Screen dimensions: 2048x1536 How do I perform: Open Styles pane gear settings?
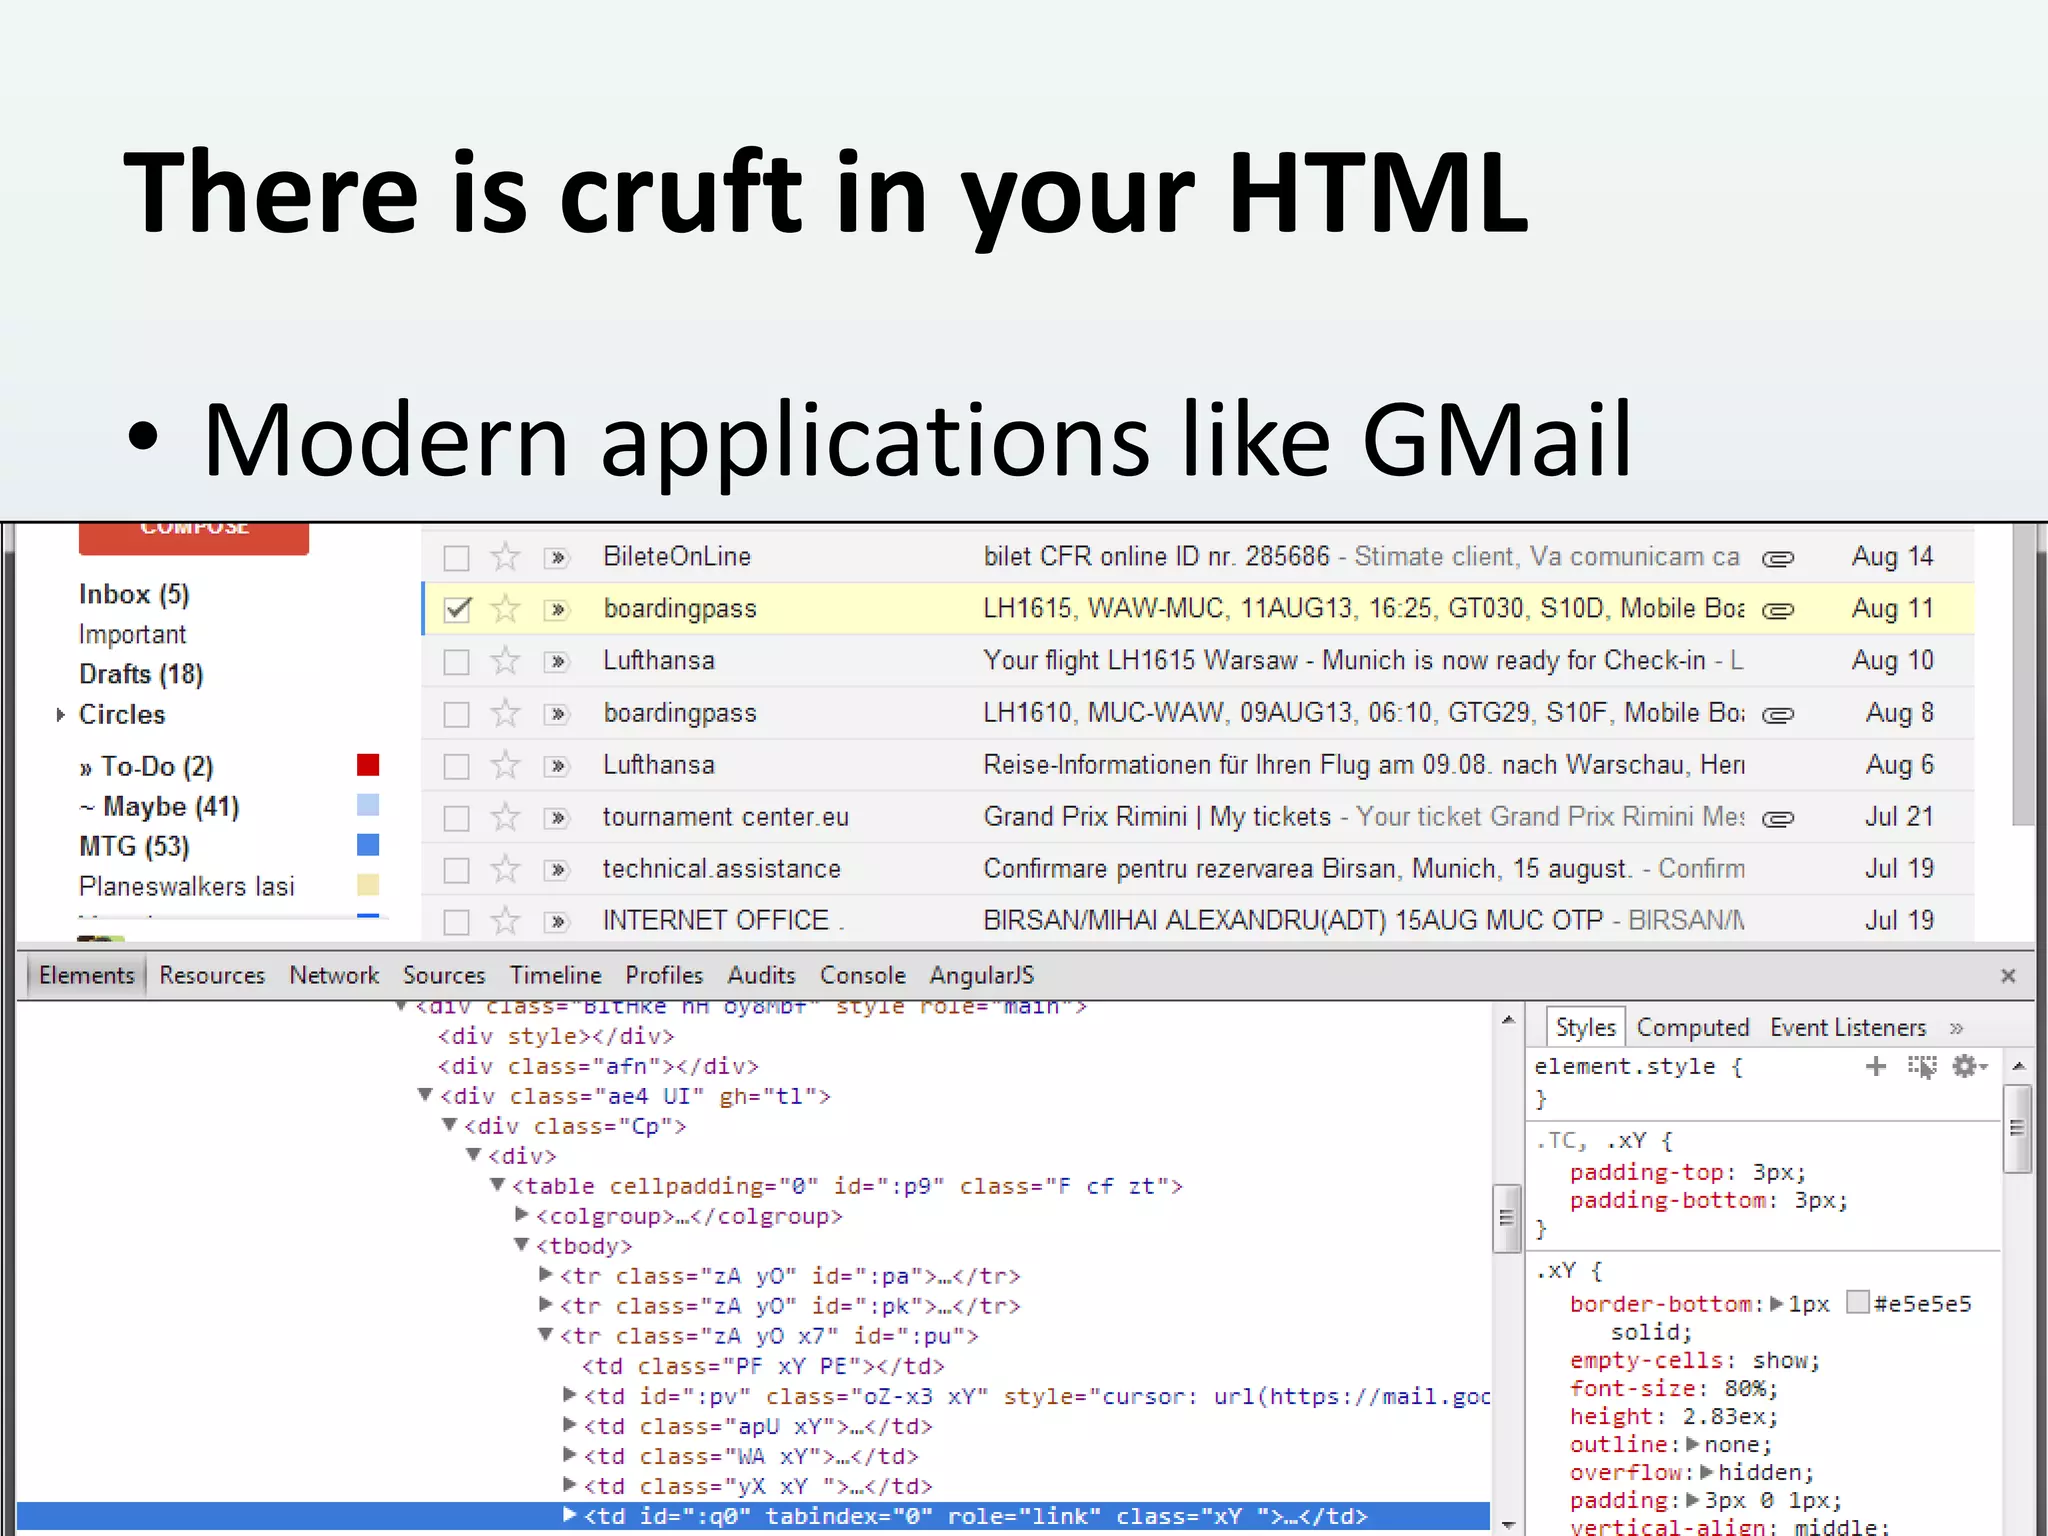[1969, 1066]
